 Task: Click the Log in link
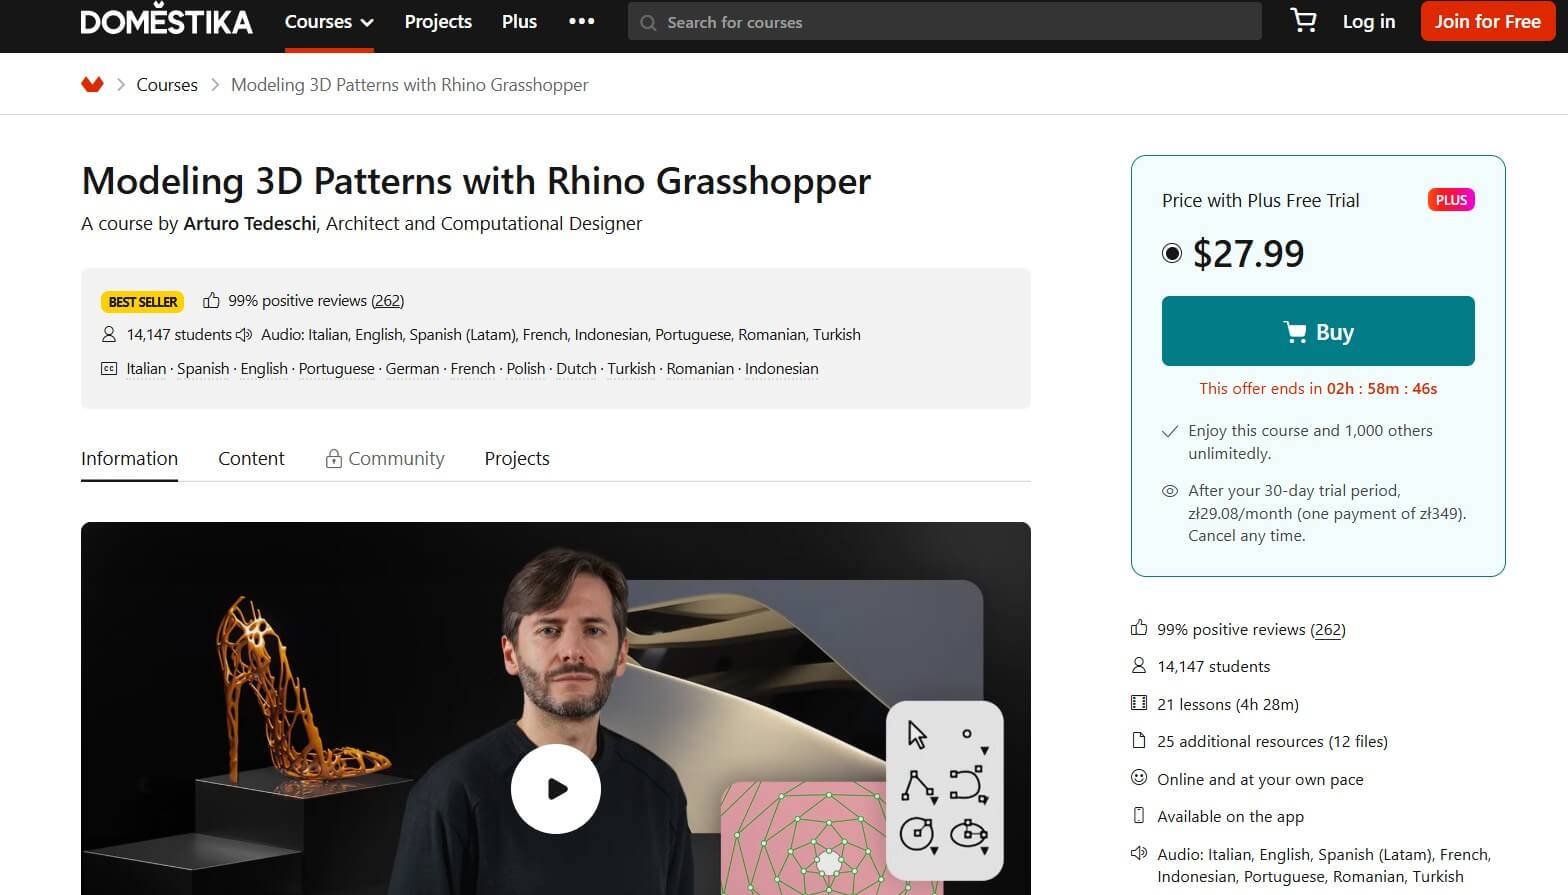pyautogui.click(x=1368, y=22)
